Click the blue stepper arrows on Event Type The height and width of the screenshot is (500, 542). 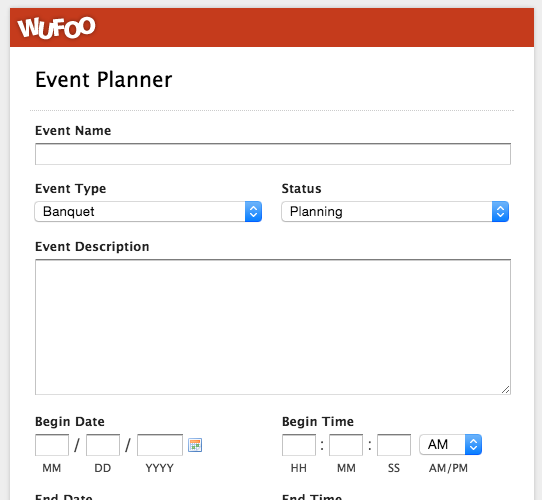pyautogui.click(x=253, y=211)
